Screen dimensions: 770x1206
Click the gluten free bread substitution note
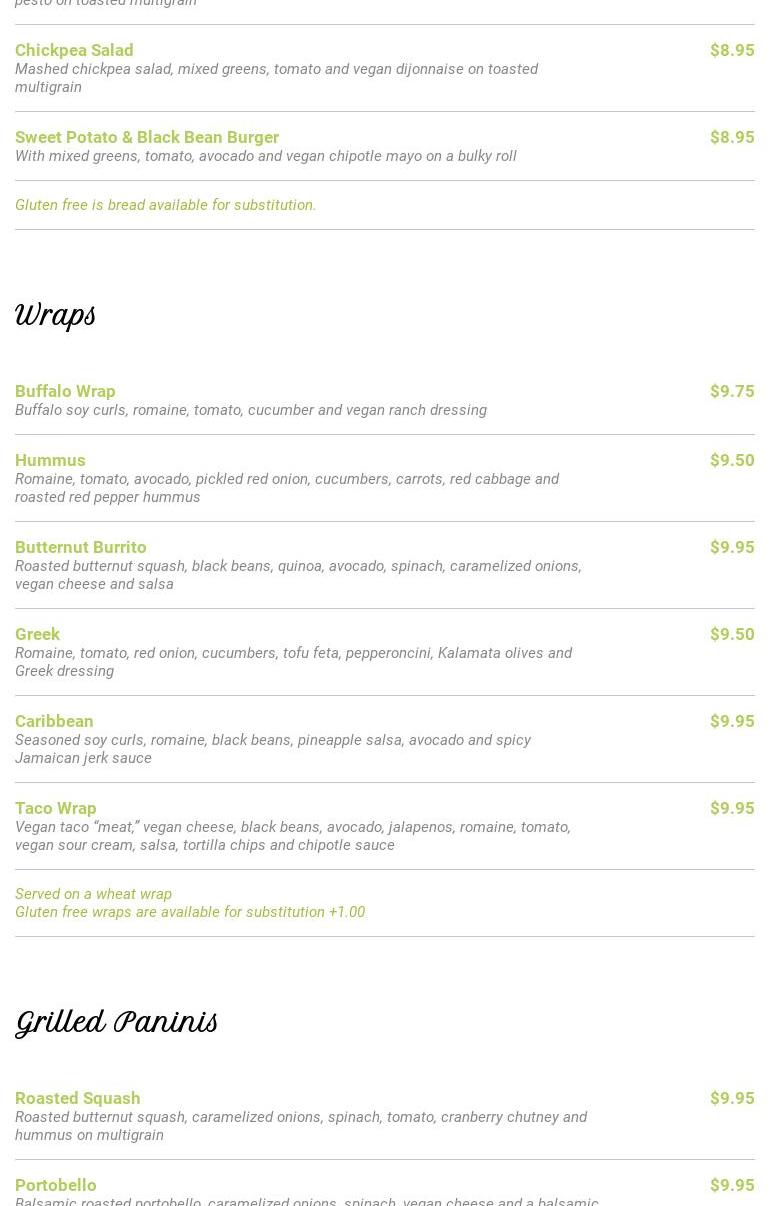(166, 205)
